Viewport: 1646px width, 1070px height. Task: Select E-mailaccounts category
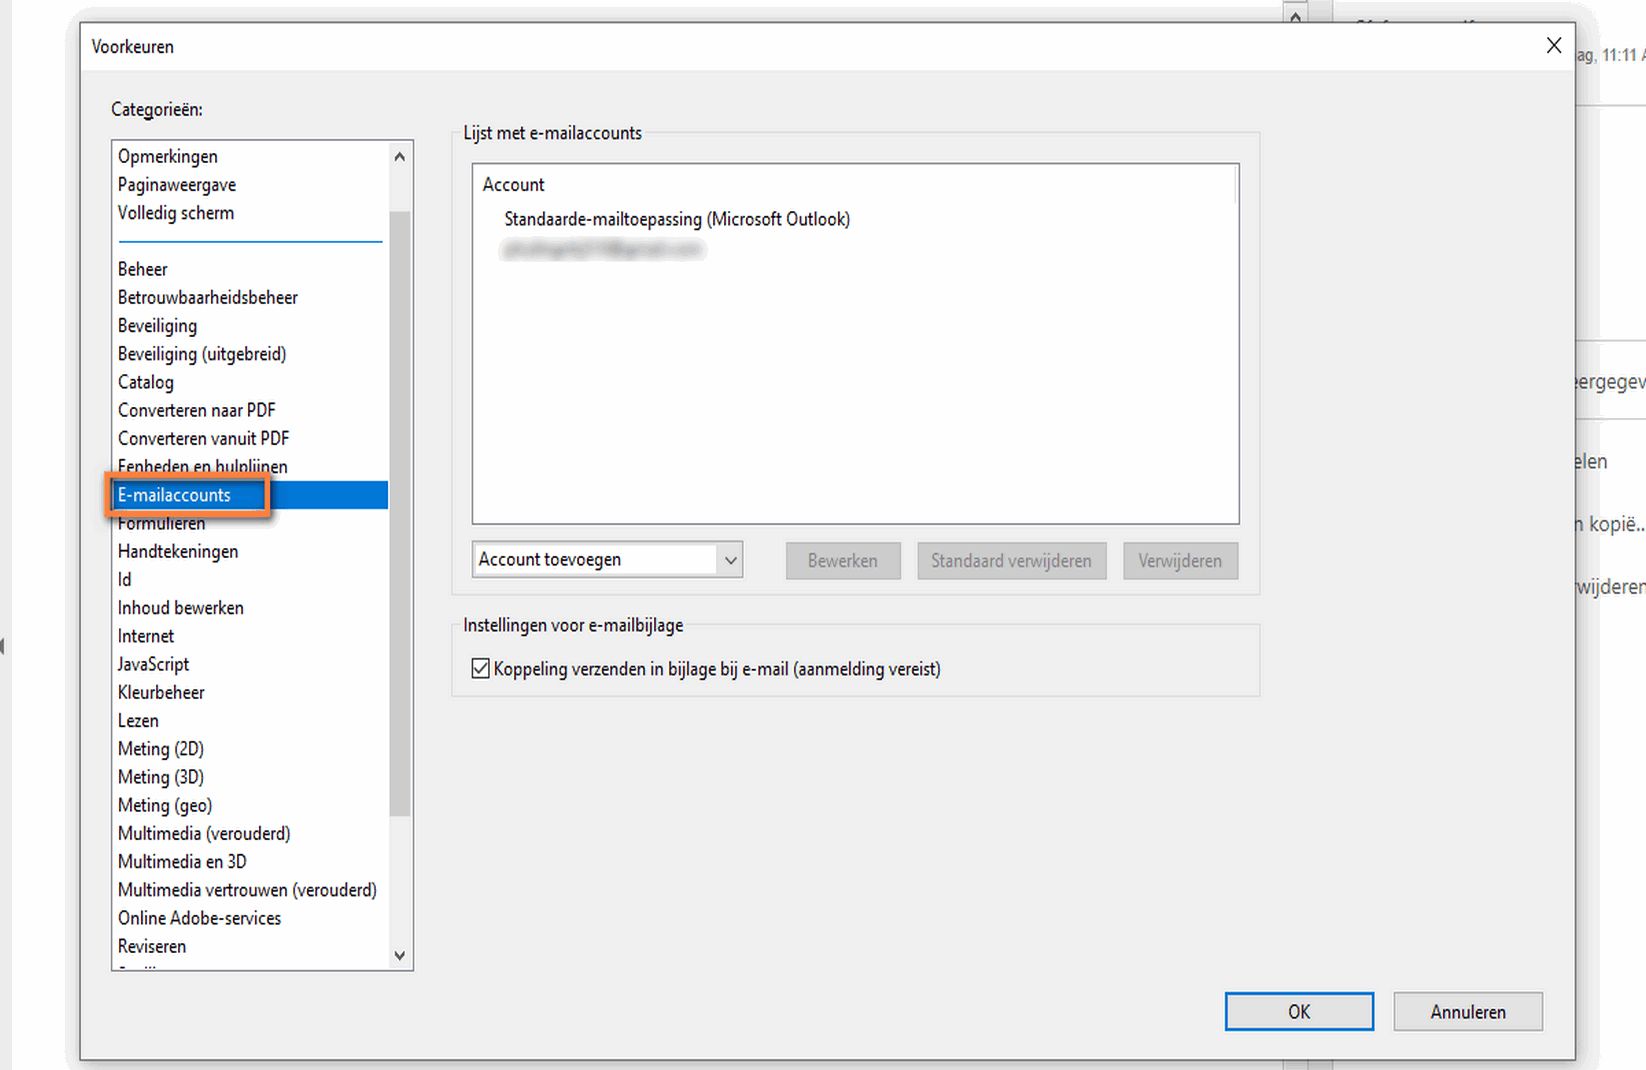(250, 495)
